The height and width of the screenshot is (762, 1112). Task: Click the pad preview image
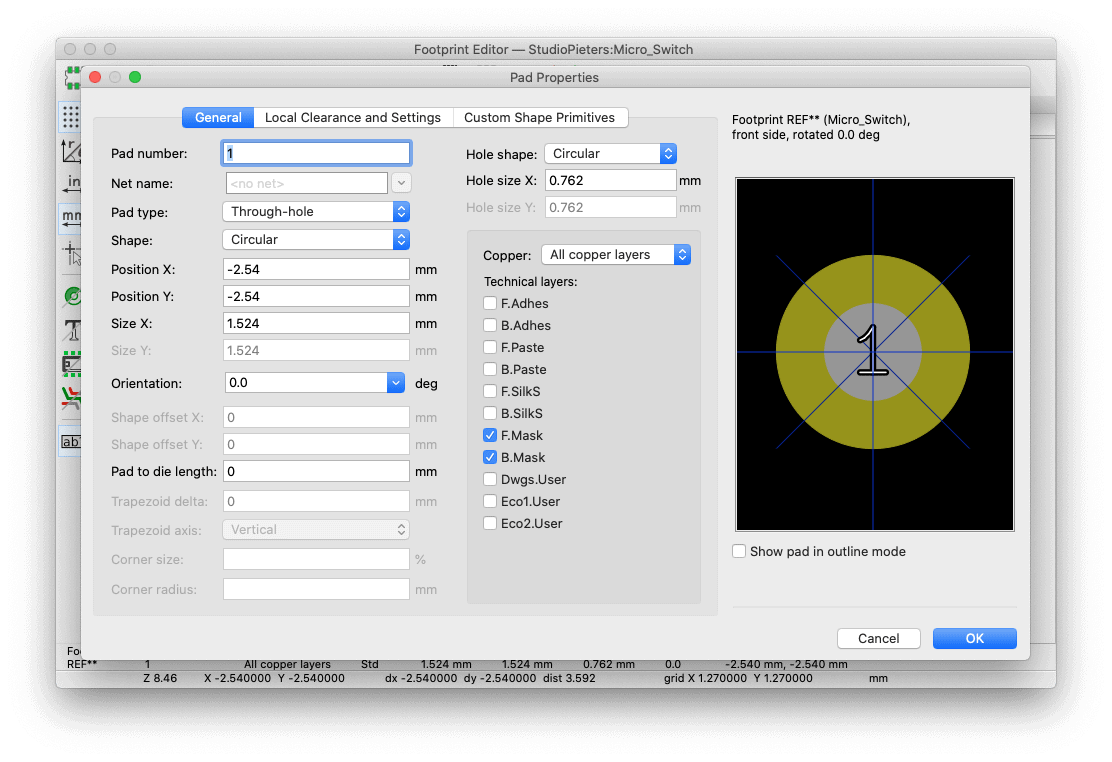[x=874, y=354]
